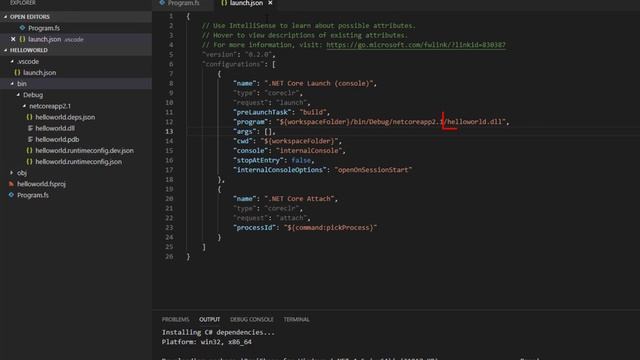
Task: Click the ".NET Core Launch (console)" name value
Action: click(319, 84)
